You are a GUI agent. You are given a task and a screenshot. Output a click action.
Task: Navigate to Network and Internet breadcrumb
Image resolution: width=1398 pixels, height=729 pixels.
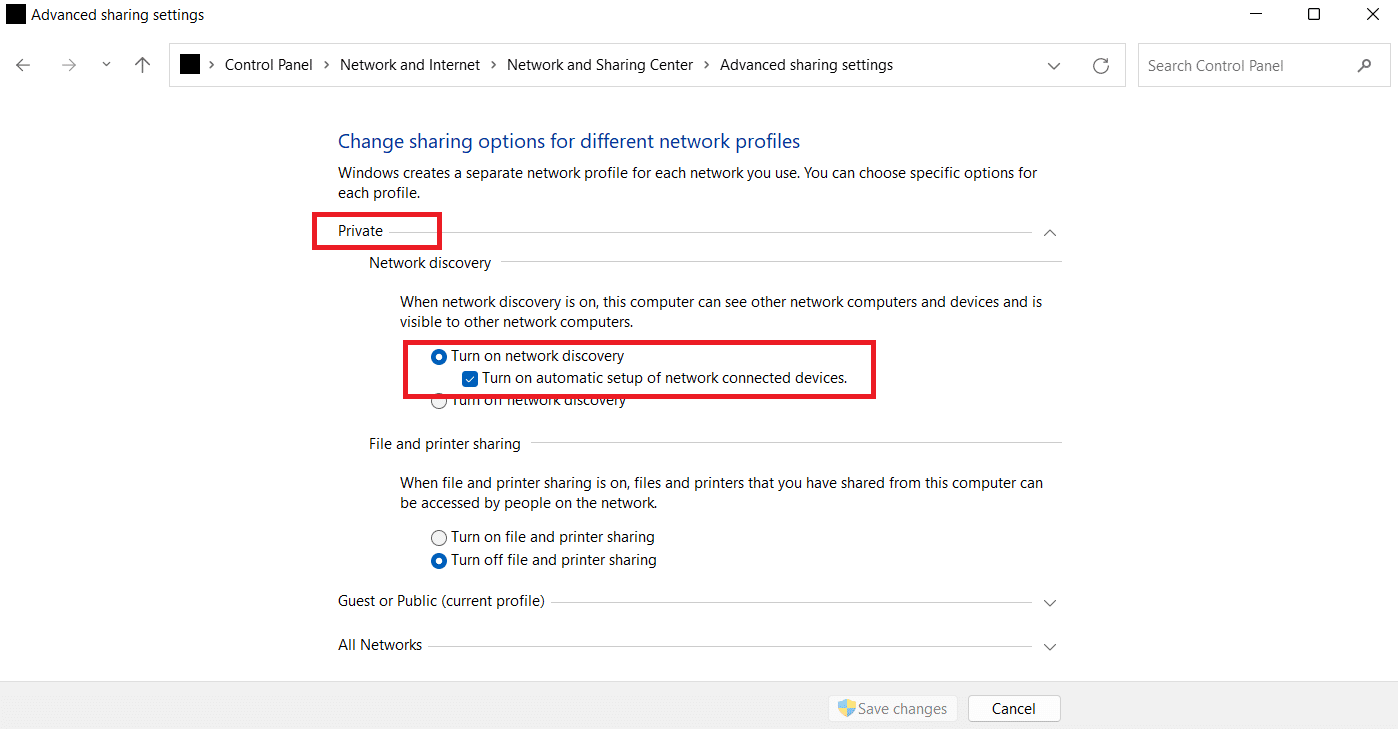click(409, 64)
